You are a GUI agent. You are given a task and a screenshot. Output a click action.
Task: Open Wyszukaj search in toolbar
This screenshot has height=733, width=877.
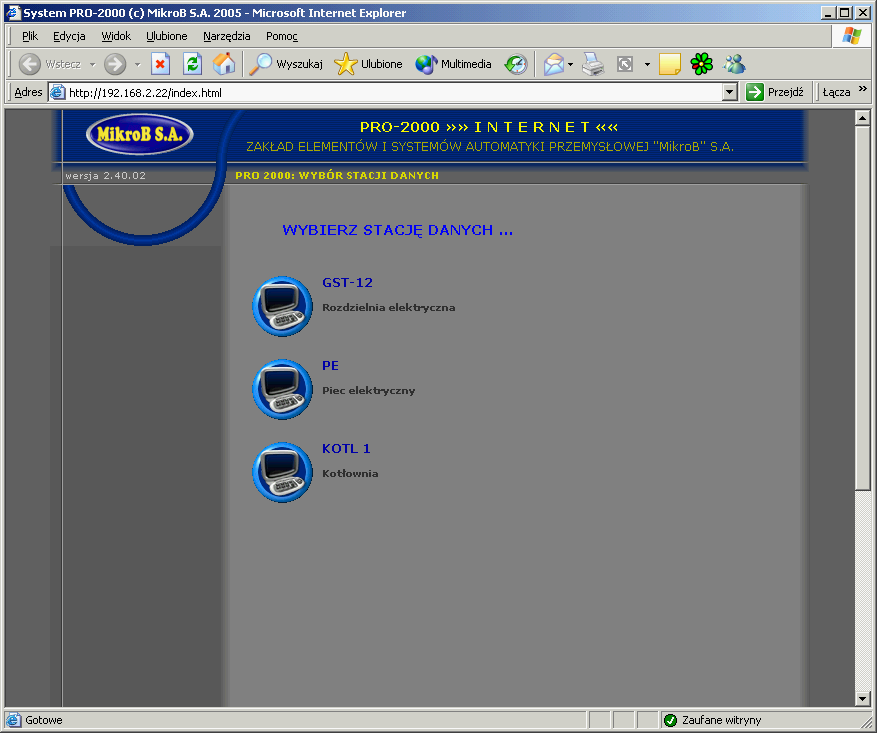point(286,64)
